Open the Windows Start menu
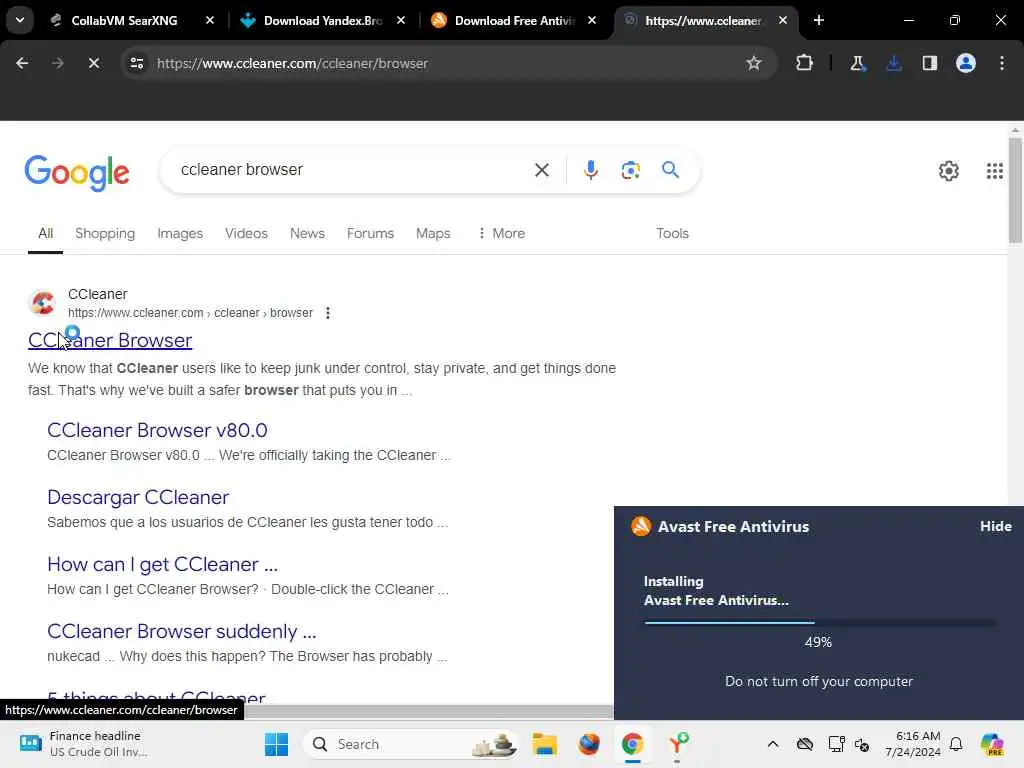This screenshot has width=1024, height=768. [x=276, y=744]
